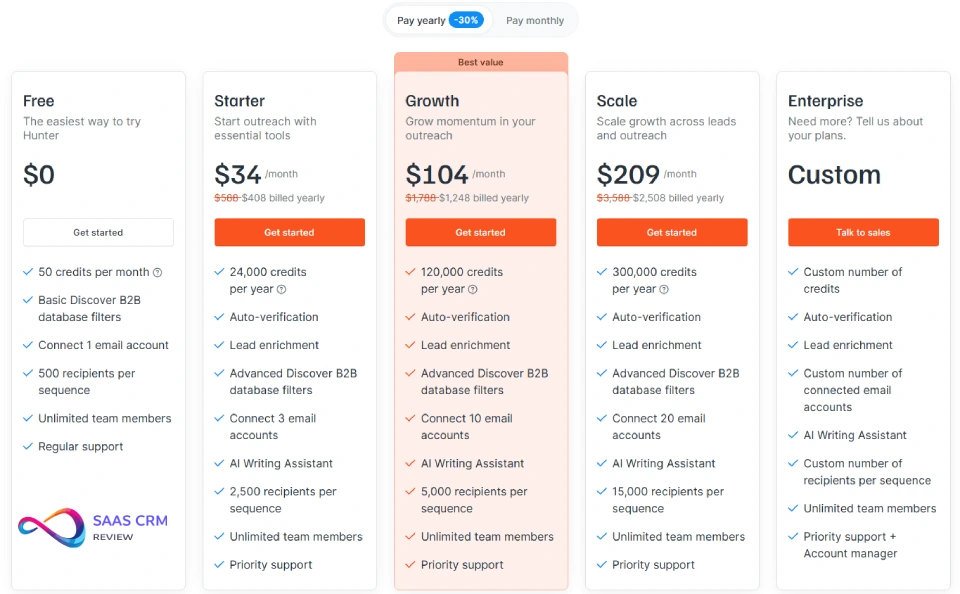Screen dimensions: 960x594
Task: Click the -30% discount badge
Action: pyautogui.click(x=466, y=20)
